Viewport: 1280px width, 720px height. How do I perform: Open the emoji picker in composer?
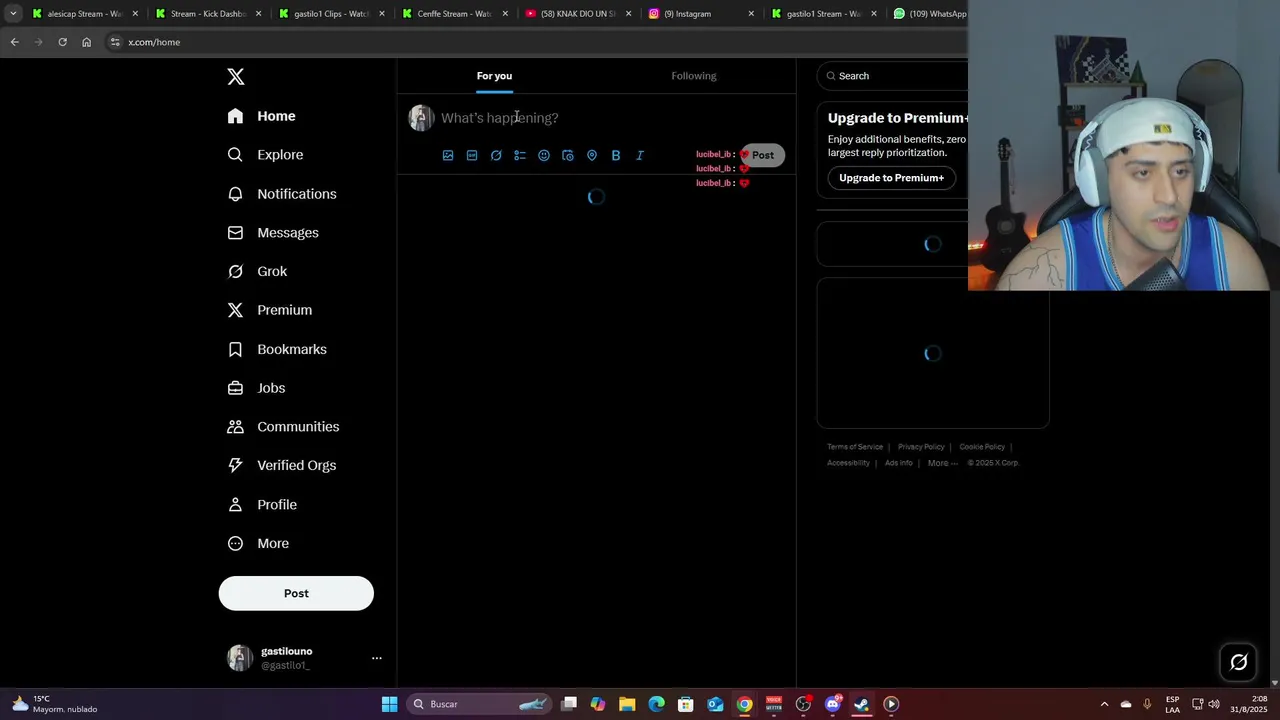(x=544, y=155)
